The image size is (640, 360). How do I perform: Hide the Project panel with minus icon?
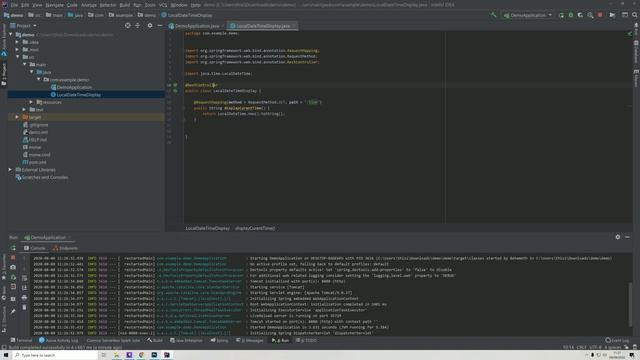(x=160, y=26)
